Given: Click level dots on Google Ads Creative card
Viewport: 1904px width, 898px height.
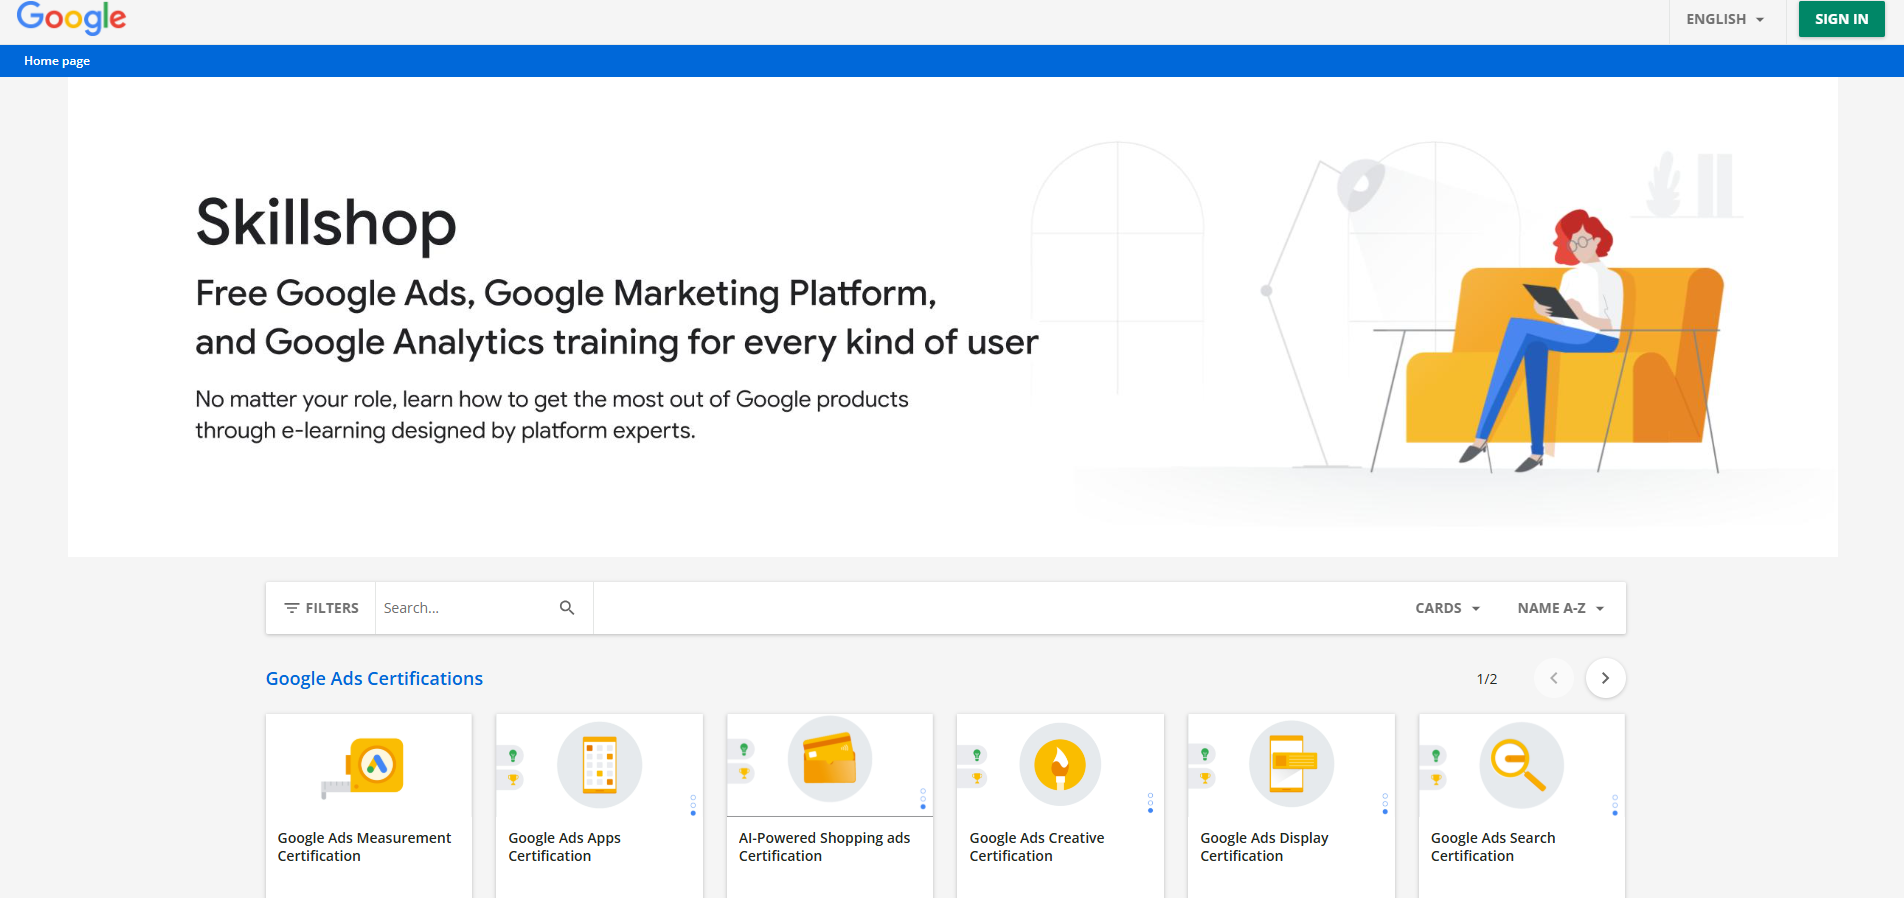Looking at the screenshot, I should (1150, 803).
